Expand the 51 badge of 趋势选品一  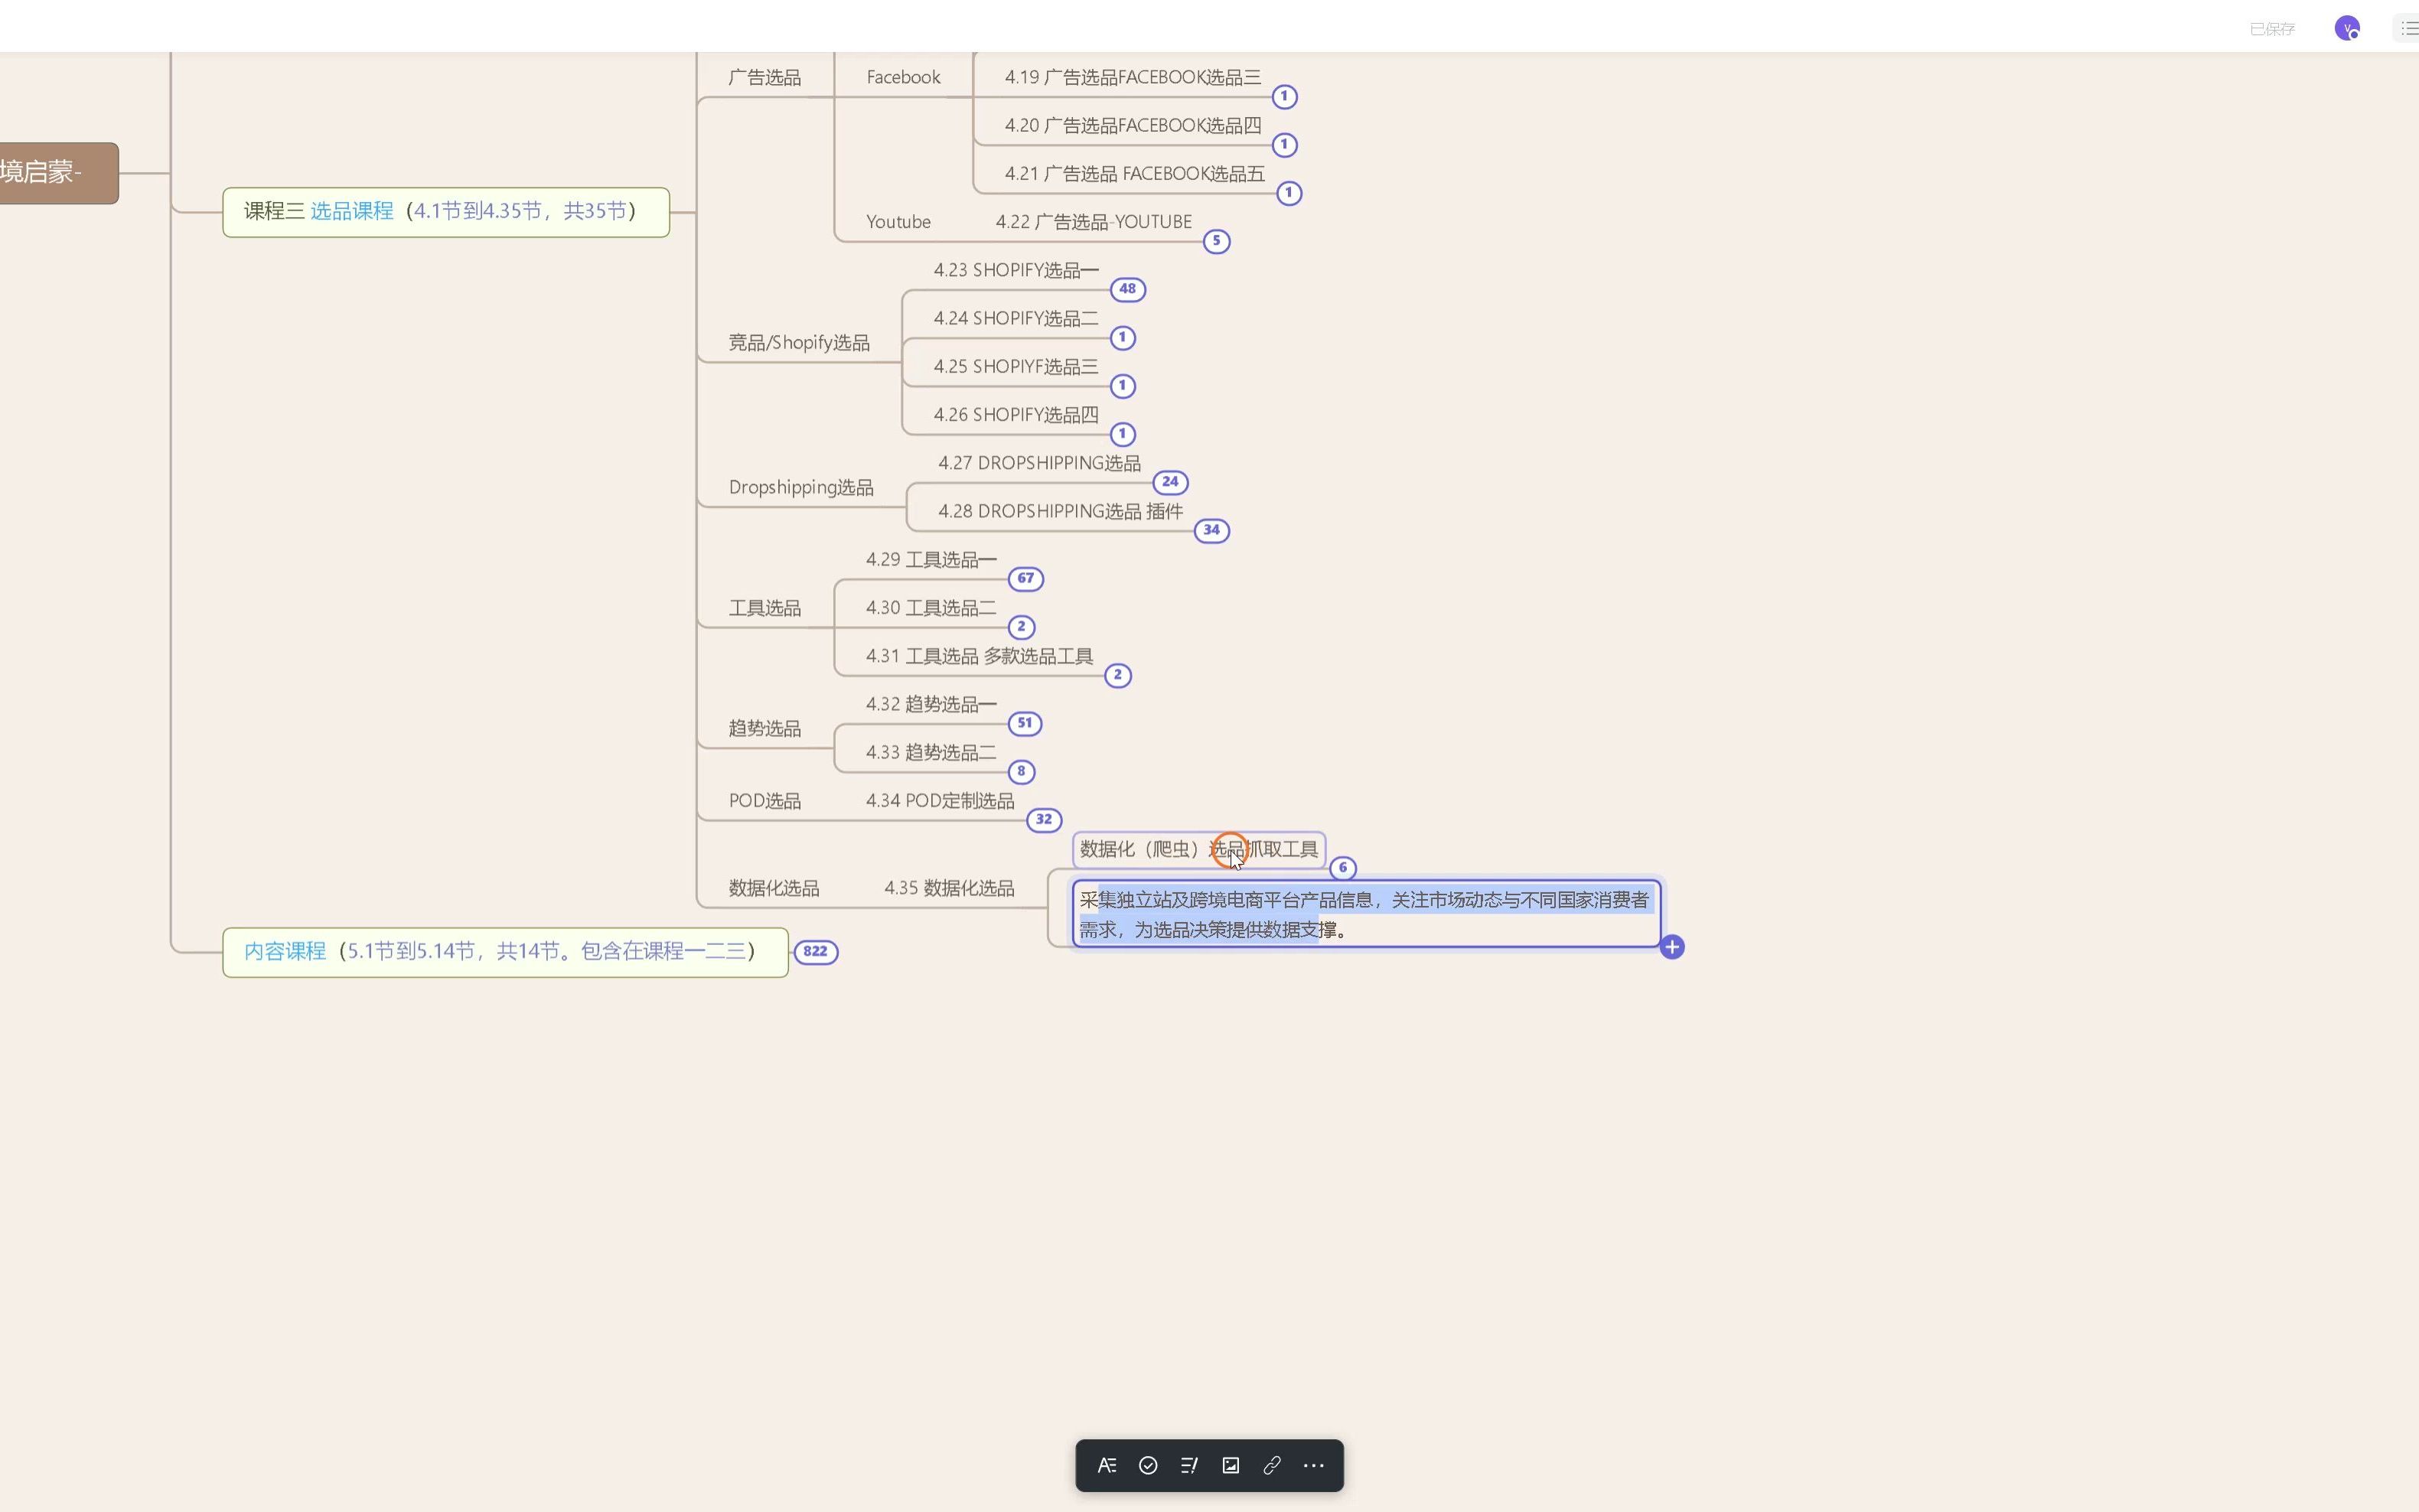point(1024,723)
